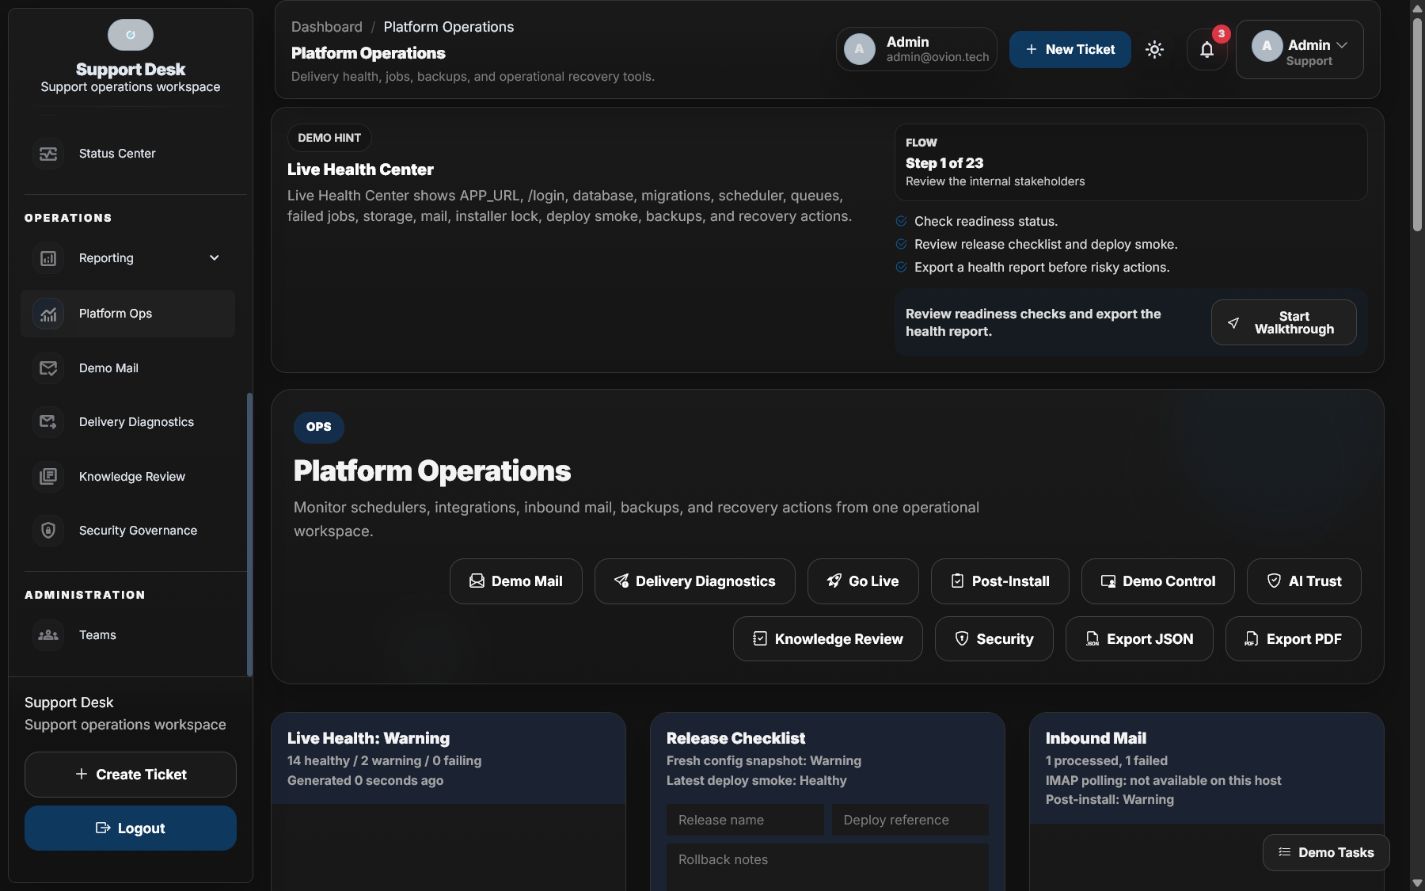
Task: Click the AI Trust button
Action: (x=1304, y=581)
